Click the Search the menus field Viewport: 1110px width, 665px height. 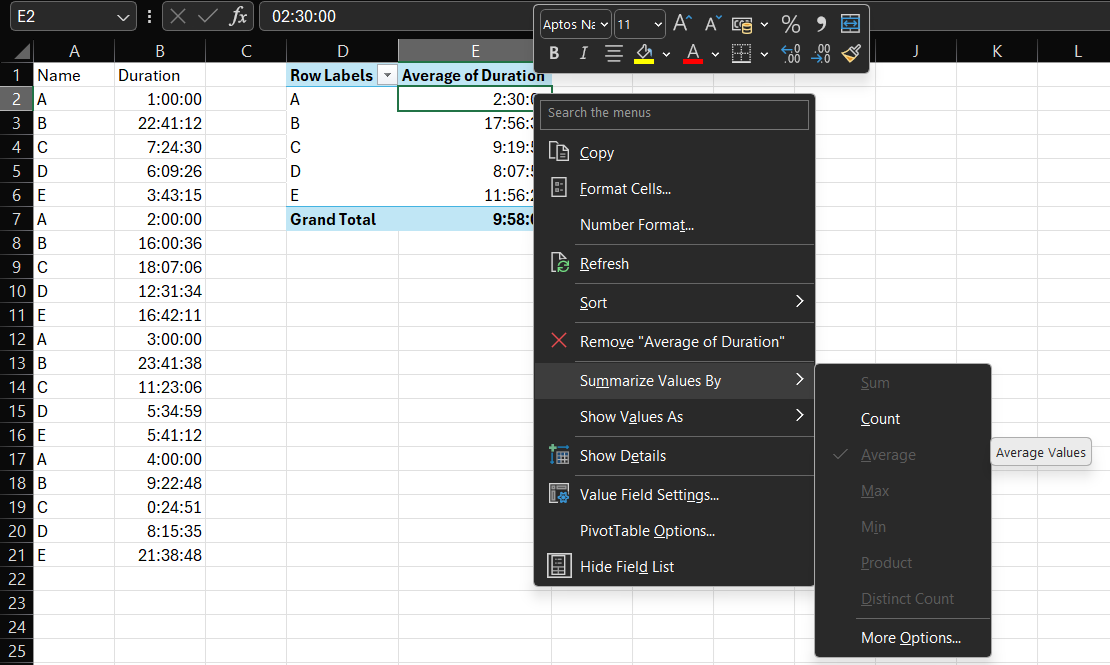click(674, 114)
